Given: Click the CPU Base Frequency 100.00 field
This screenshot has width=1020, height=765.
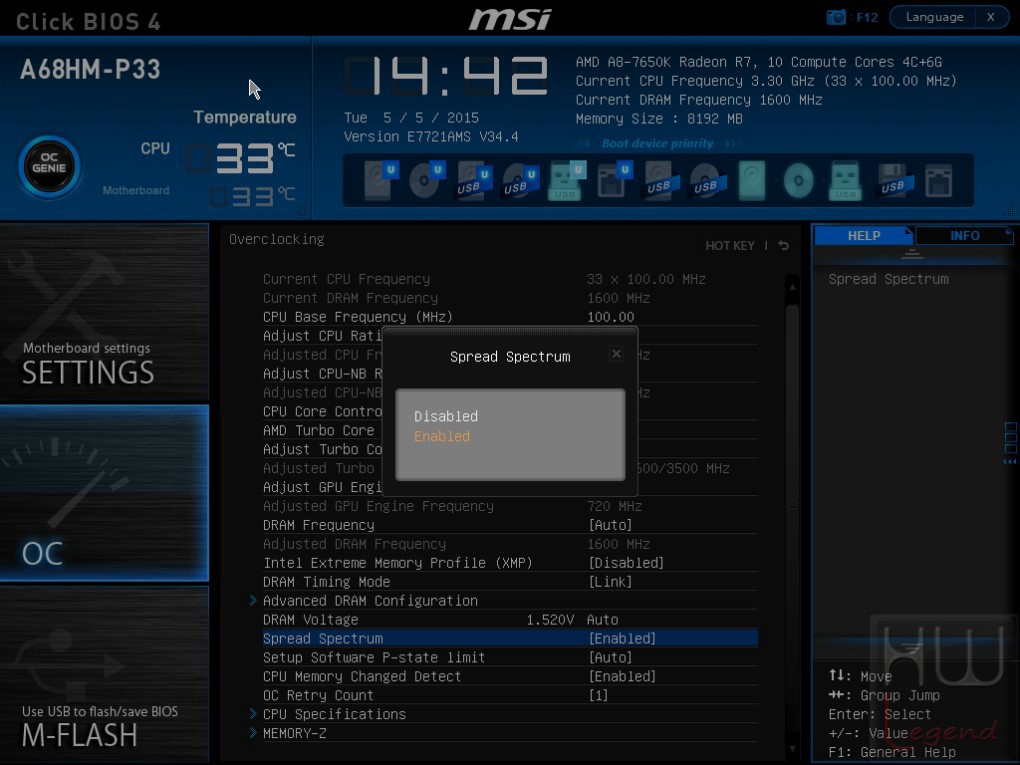Looking at the screenshot, I should pos(611,317).
